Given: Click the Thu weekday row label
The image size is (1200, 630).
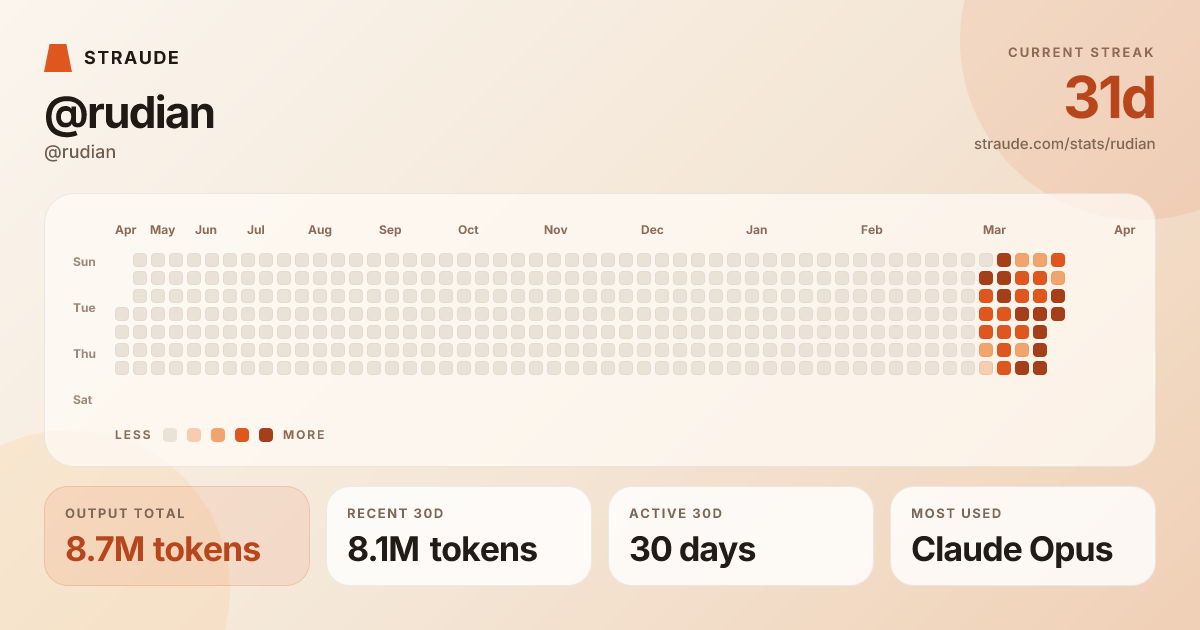Looking at the screenshot, I should tap(84, 354).
